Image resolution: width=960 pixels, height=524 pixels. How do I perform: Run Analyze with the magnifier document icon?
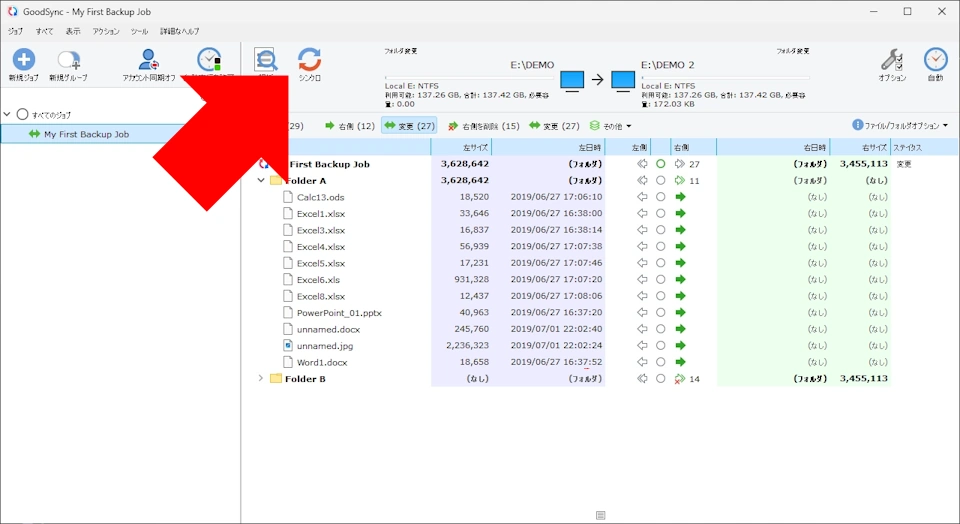pyautogui.click(x=266, y=60)
